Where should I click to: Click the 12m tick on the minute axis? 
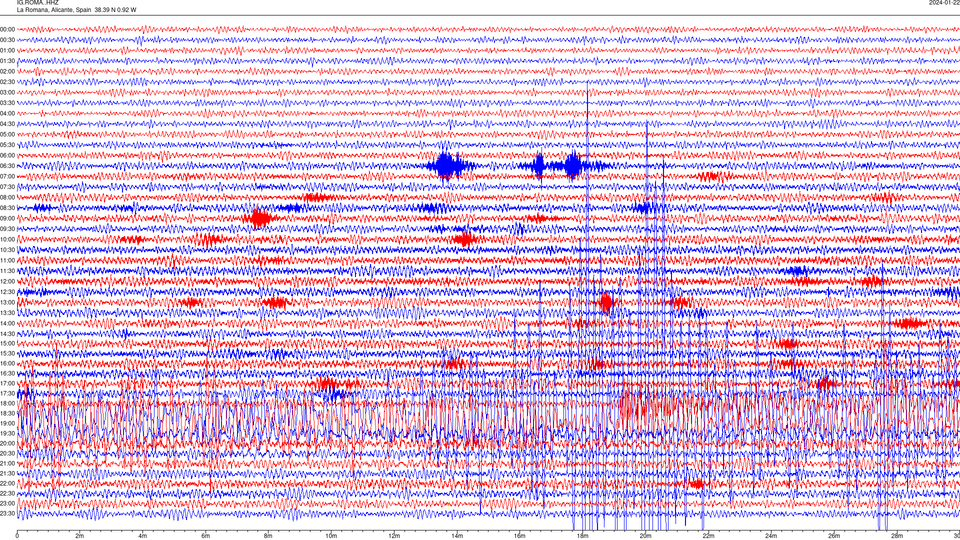[394, 536]
